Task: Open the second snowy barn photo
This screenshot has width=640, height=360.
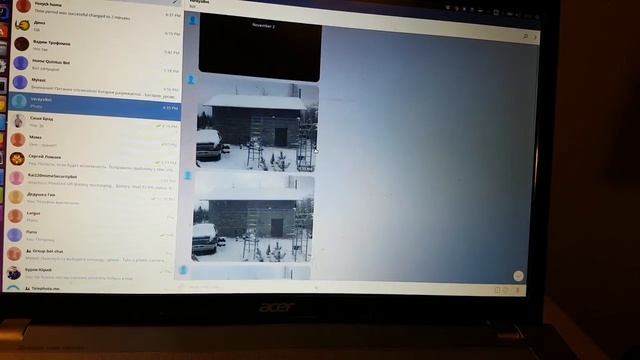Action: click(253, 219)
